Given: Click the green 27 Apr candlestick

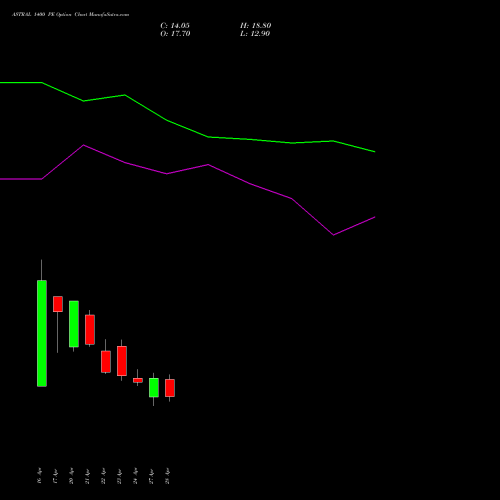Looking at the screenshot, I should 154,387.
